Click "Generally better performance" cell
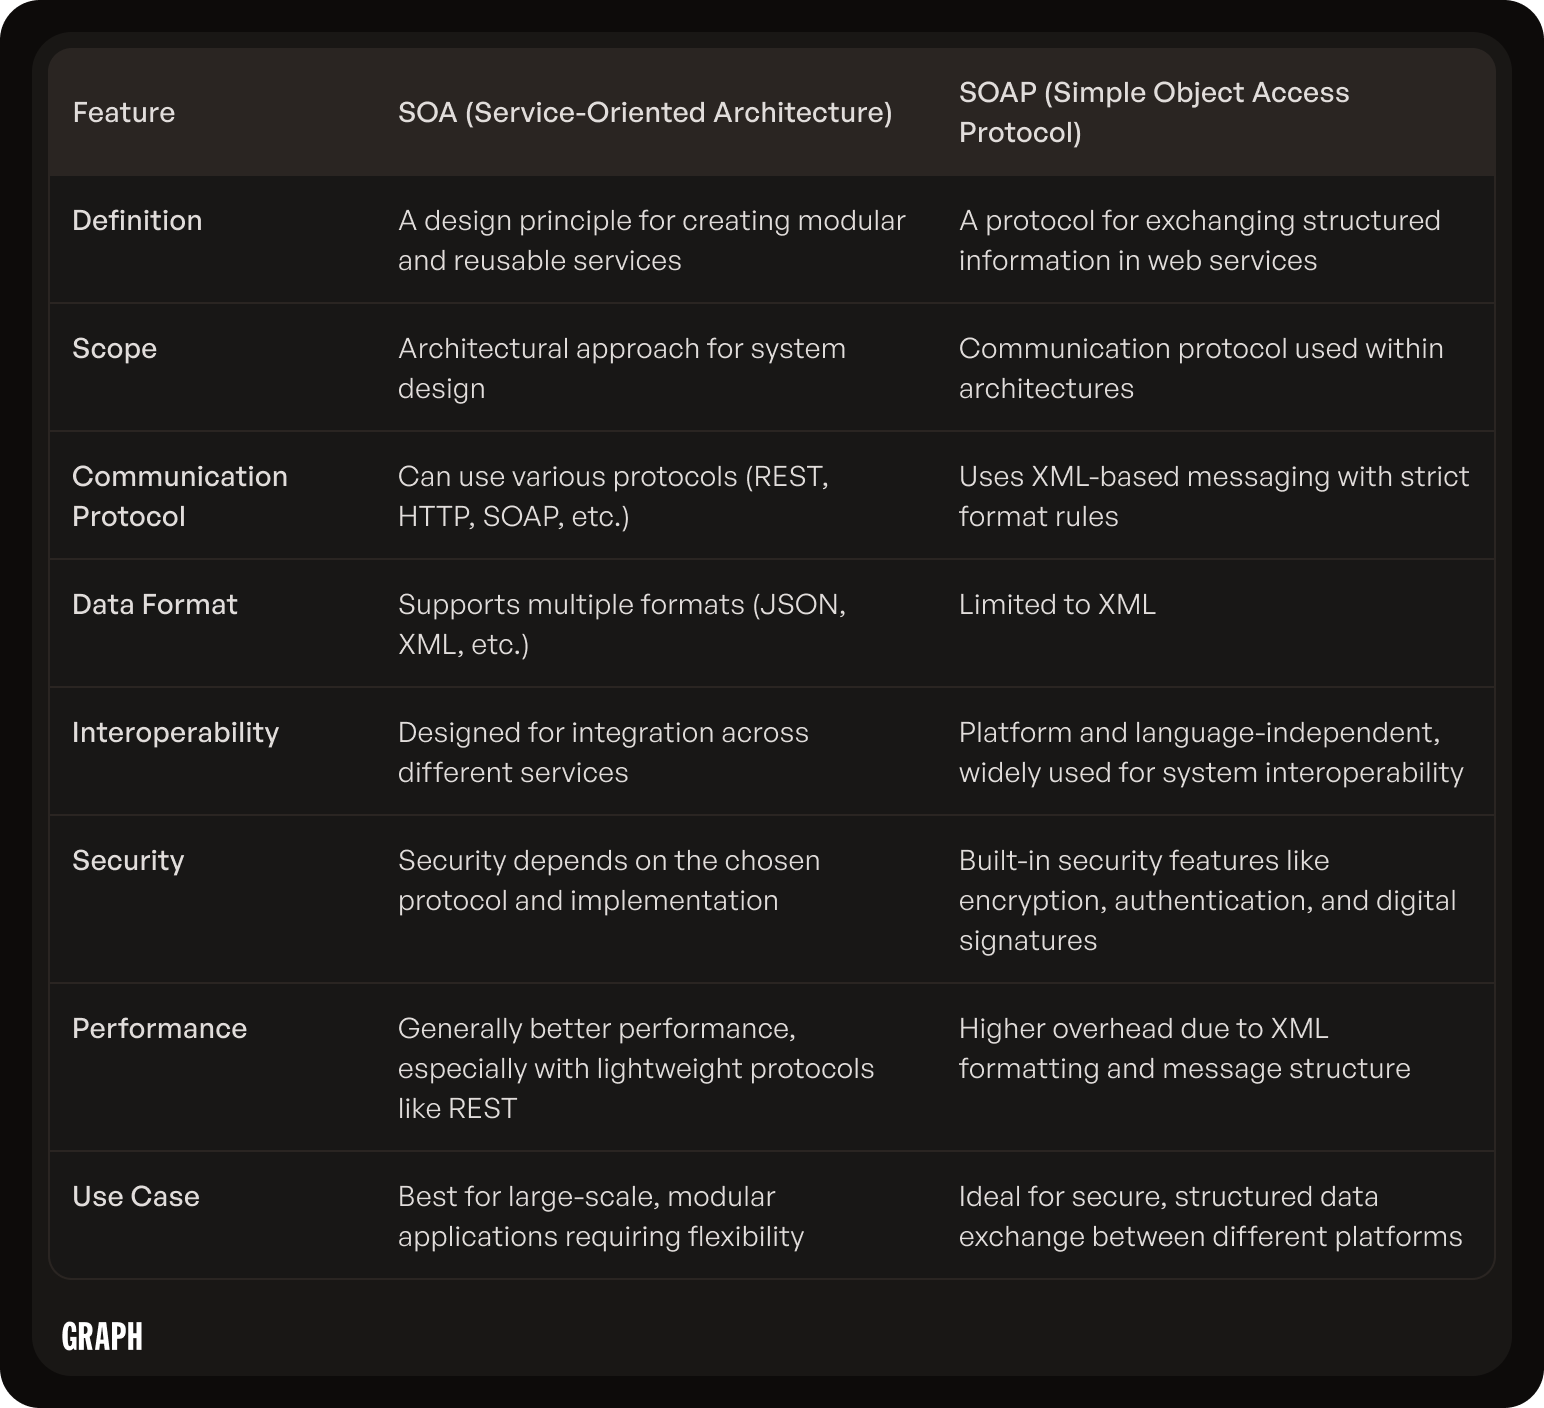 point(636,1068)
